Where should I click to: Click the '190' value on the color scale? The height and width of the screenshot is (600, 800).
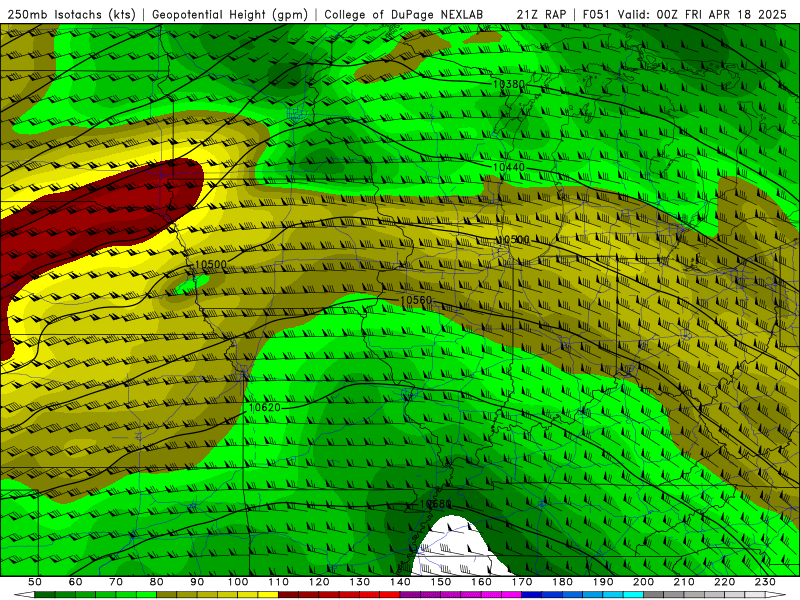603,582
